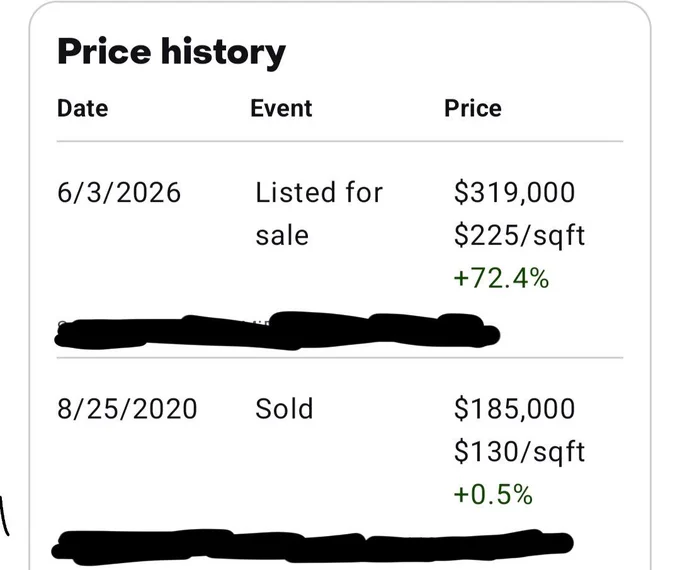
Task: Click the Price history heading
Action: click(x=171, y=52)
